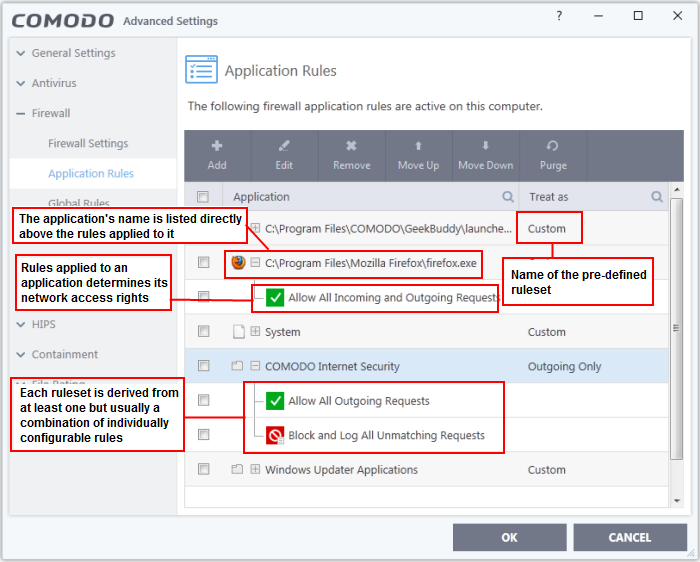This screenshot has height=562, width=700.
Task: Collapse firefox.exe rule tree
Action: point(255,262)
